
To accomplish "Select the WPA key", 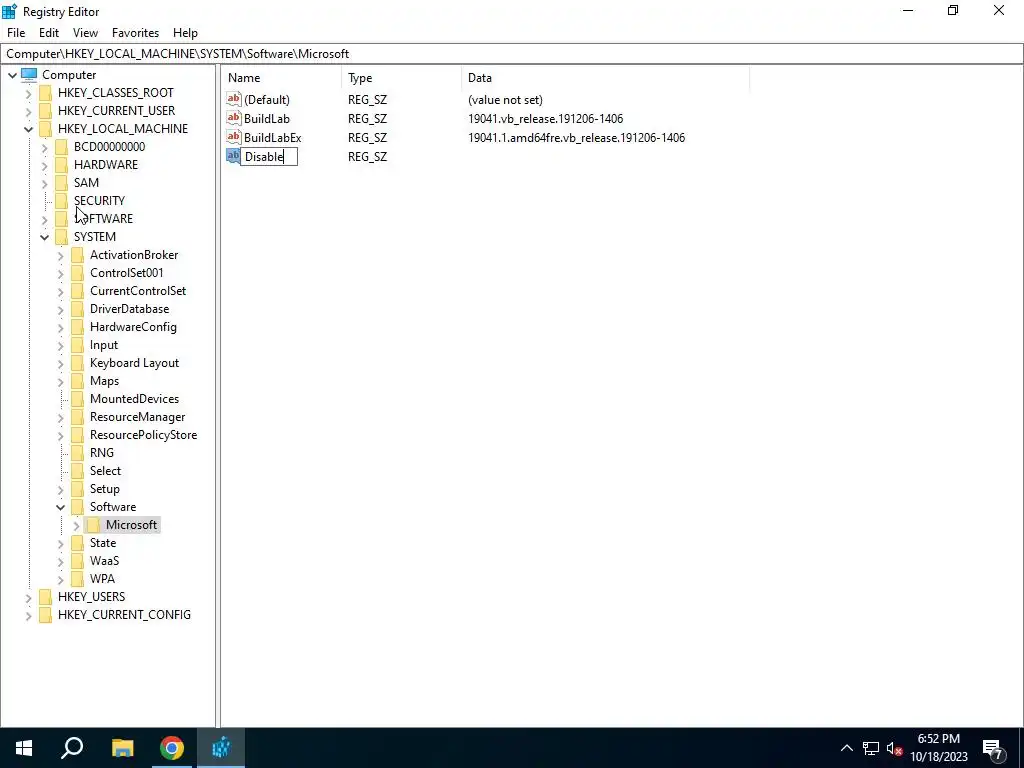I will (102, 579).
